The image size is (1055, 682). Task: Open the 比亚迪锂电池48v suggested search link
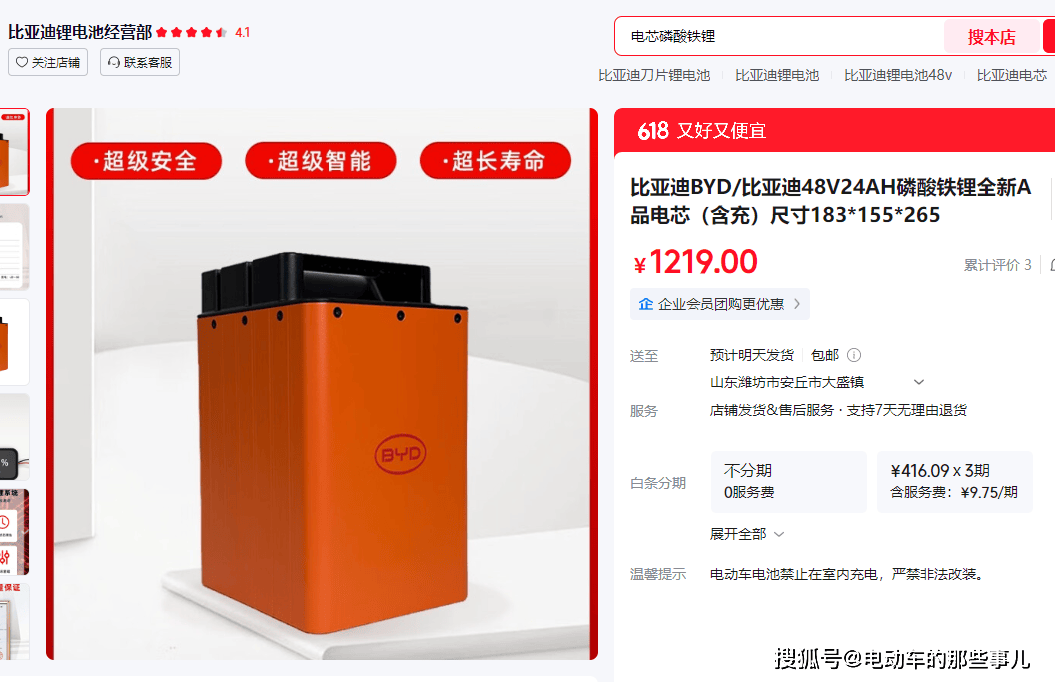coord(898,75)
